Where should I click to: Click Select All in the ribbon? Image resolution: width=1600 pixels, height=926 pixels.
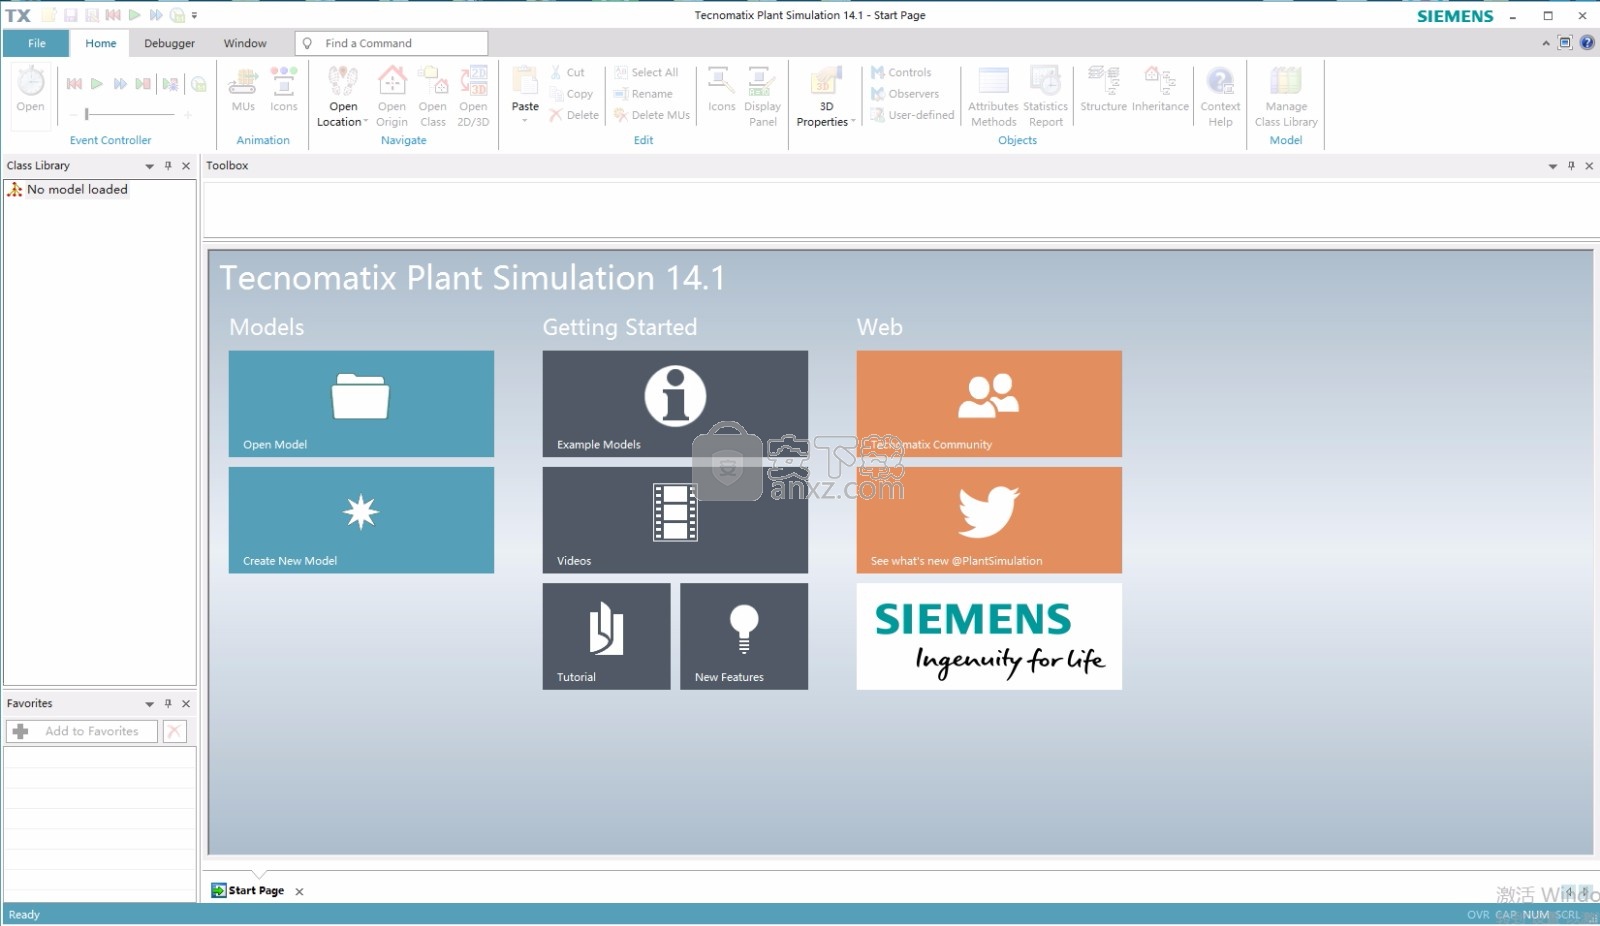click(646, 73)
